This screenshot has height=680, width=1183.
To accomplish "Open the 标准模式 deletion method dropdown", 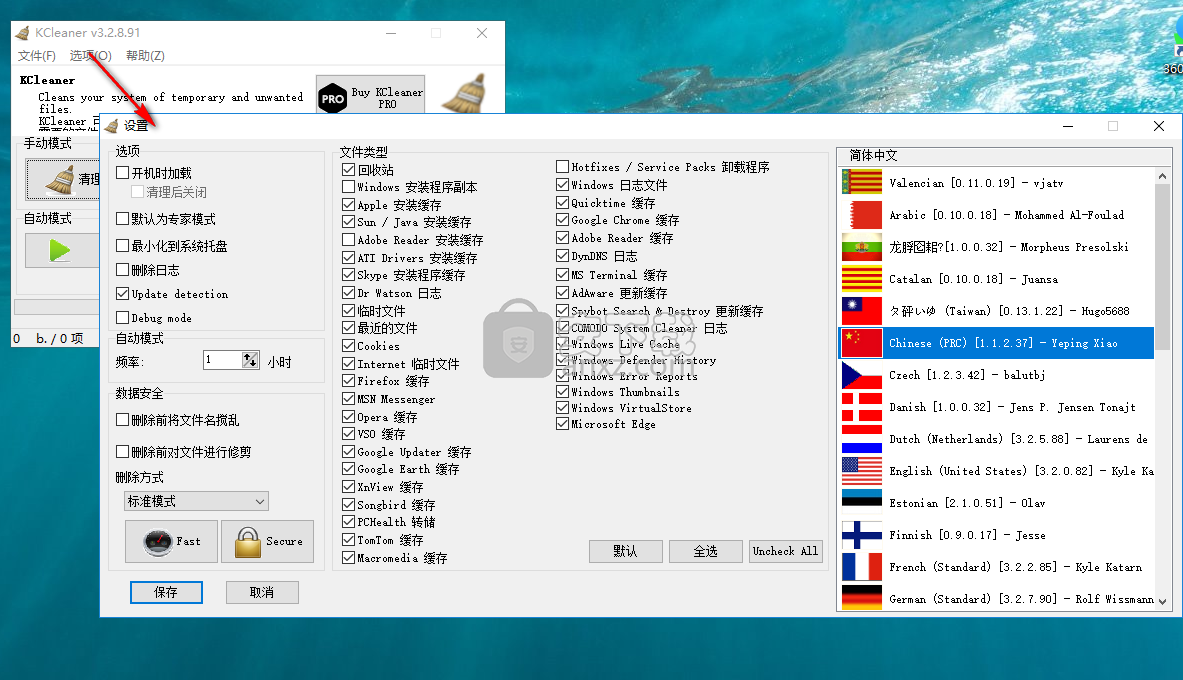I will coord(196,501).
